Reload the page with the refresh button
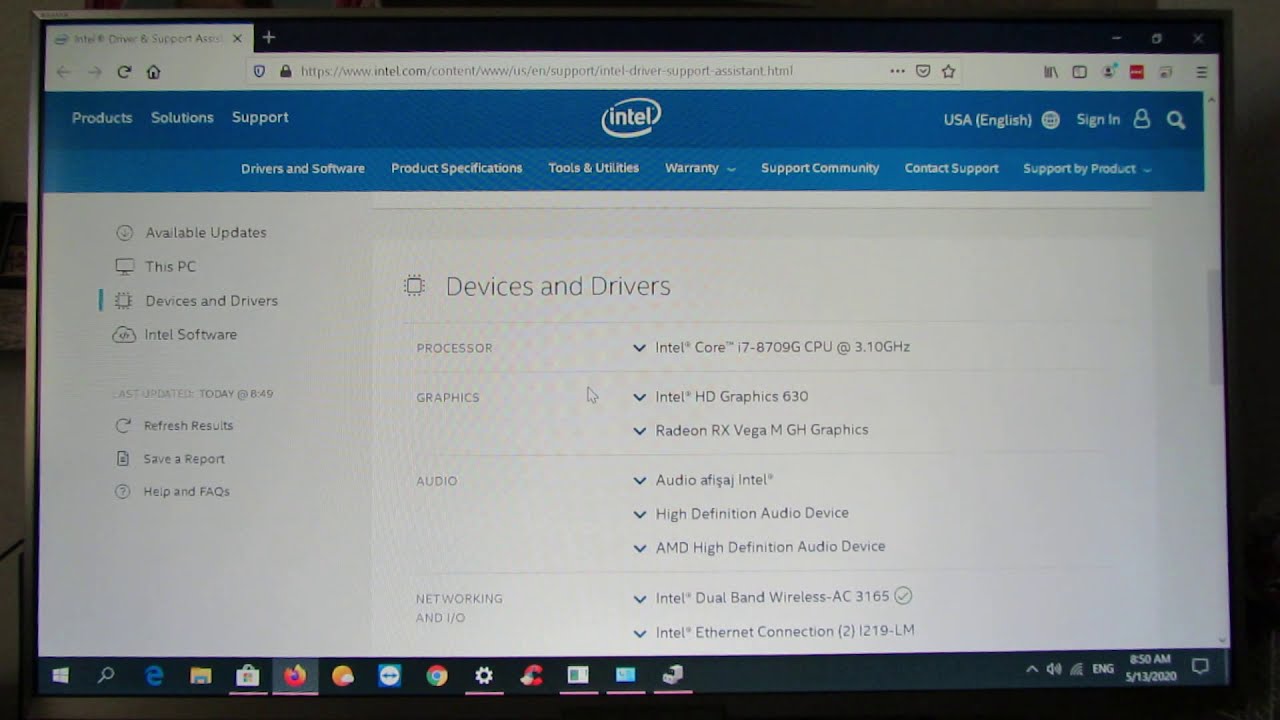Image resolution: width=1280 pixels, height=720 pixels. click(124, 72)
